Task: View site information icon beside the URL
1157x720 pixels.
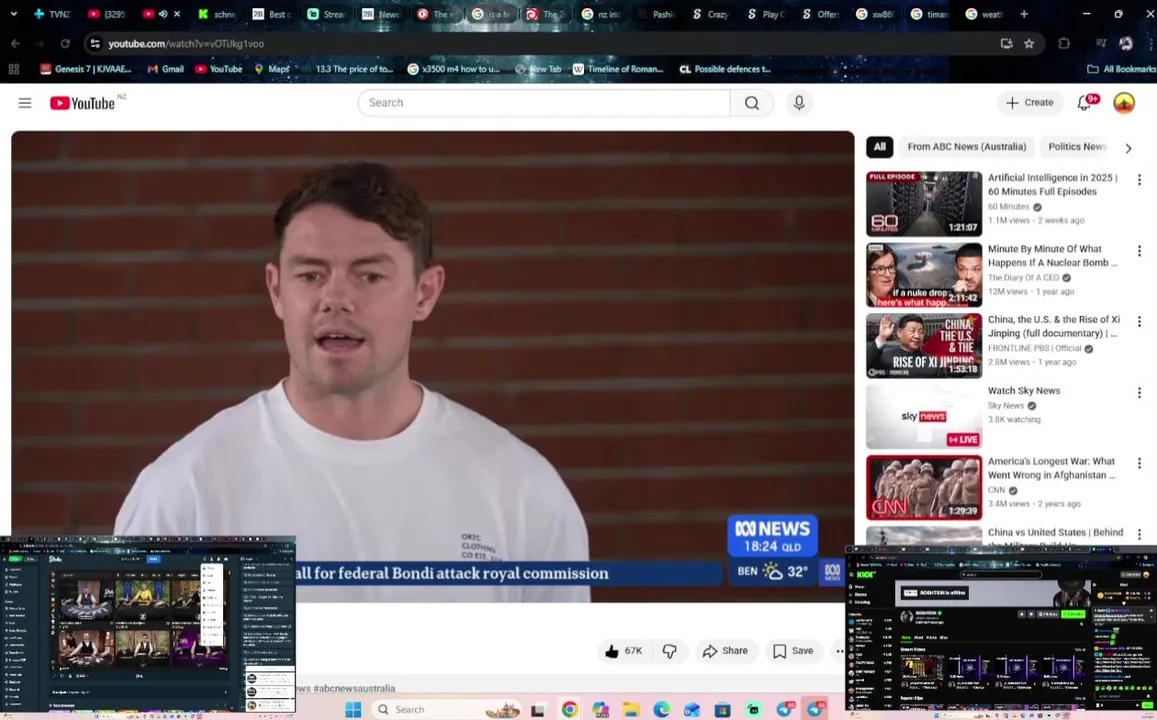Action: point(95,44)
